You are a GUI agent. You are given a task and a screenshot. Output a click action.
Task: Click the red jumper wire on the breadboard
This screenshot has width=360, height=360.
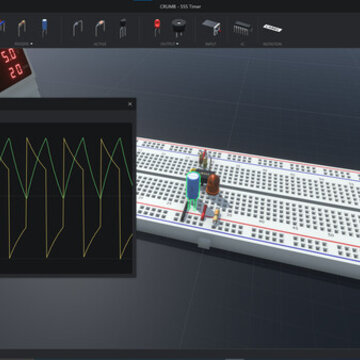click(x=204, y=212)
